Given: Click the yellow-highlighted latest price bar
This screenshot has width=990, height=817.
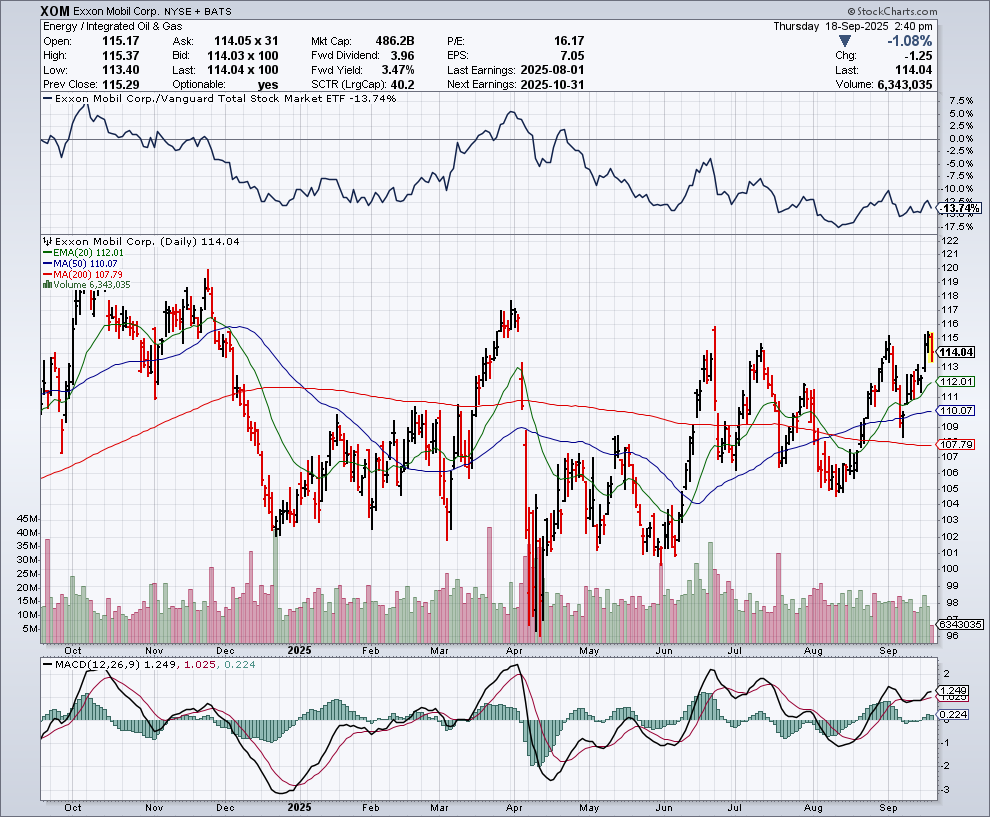Looking at the screenshot, I should [x=932, y=347].
